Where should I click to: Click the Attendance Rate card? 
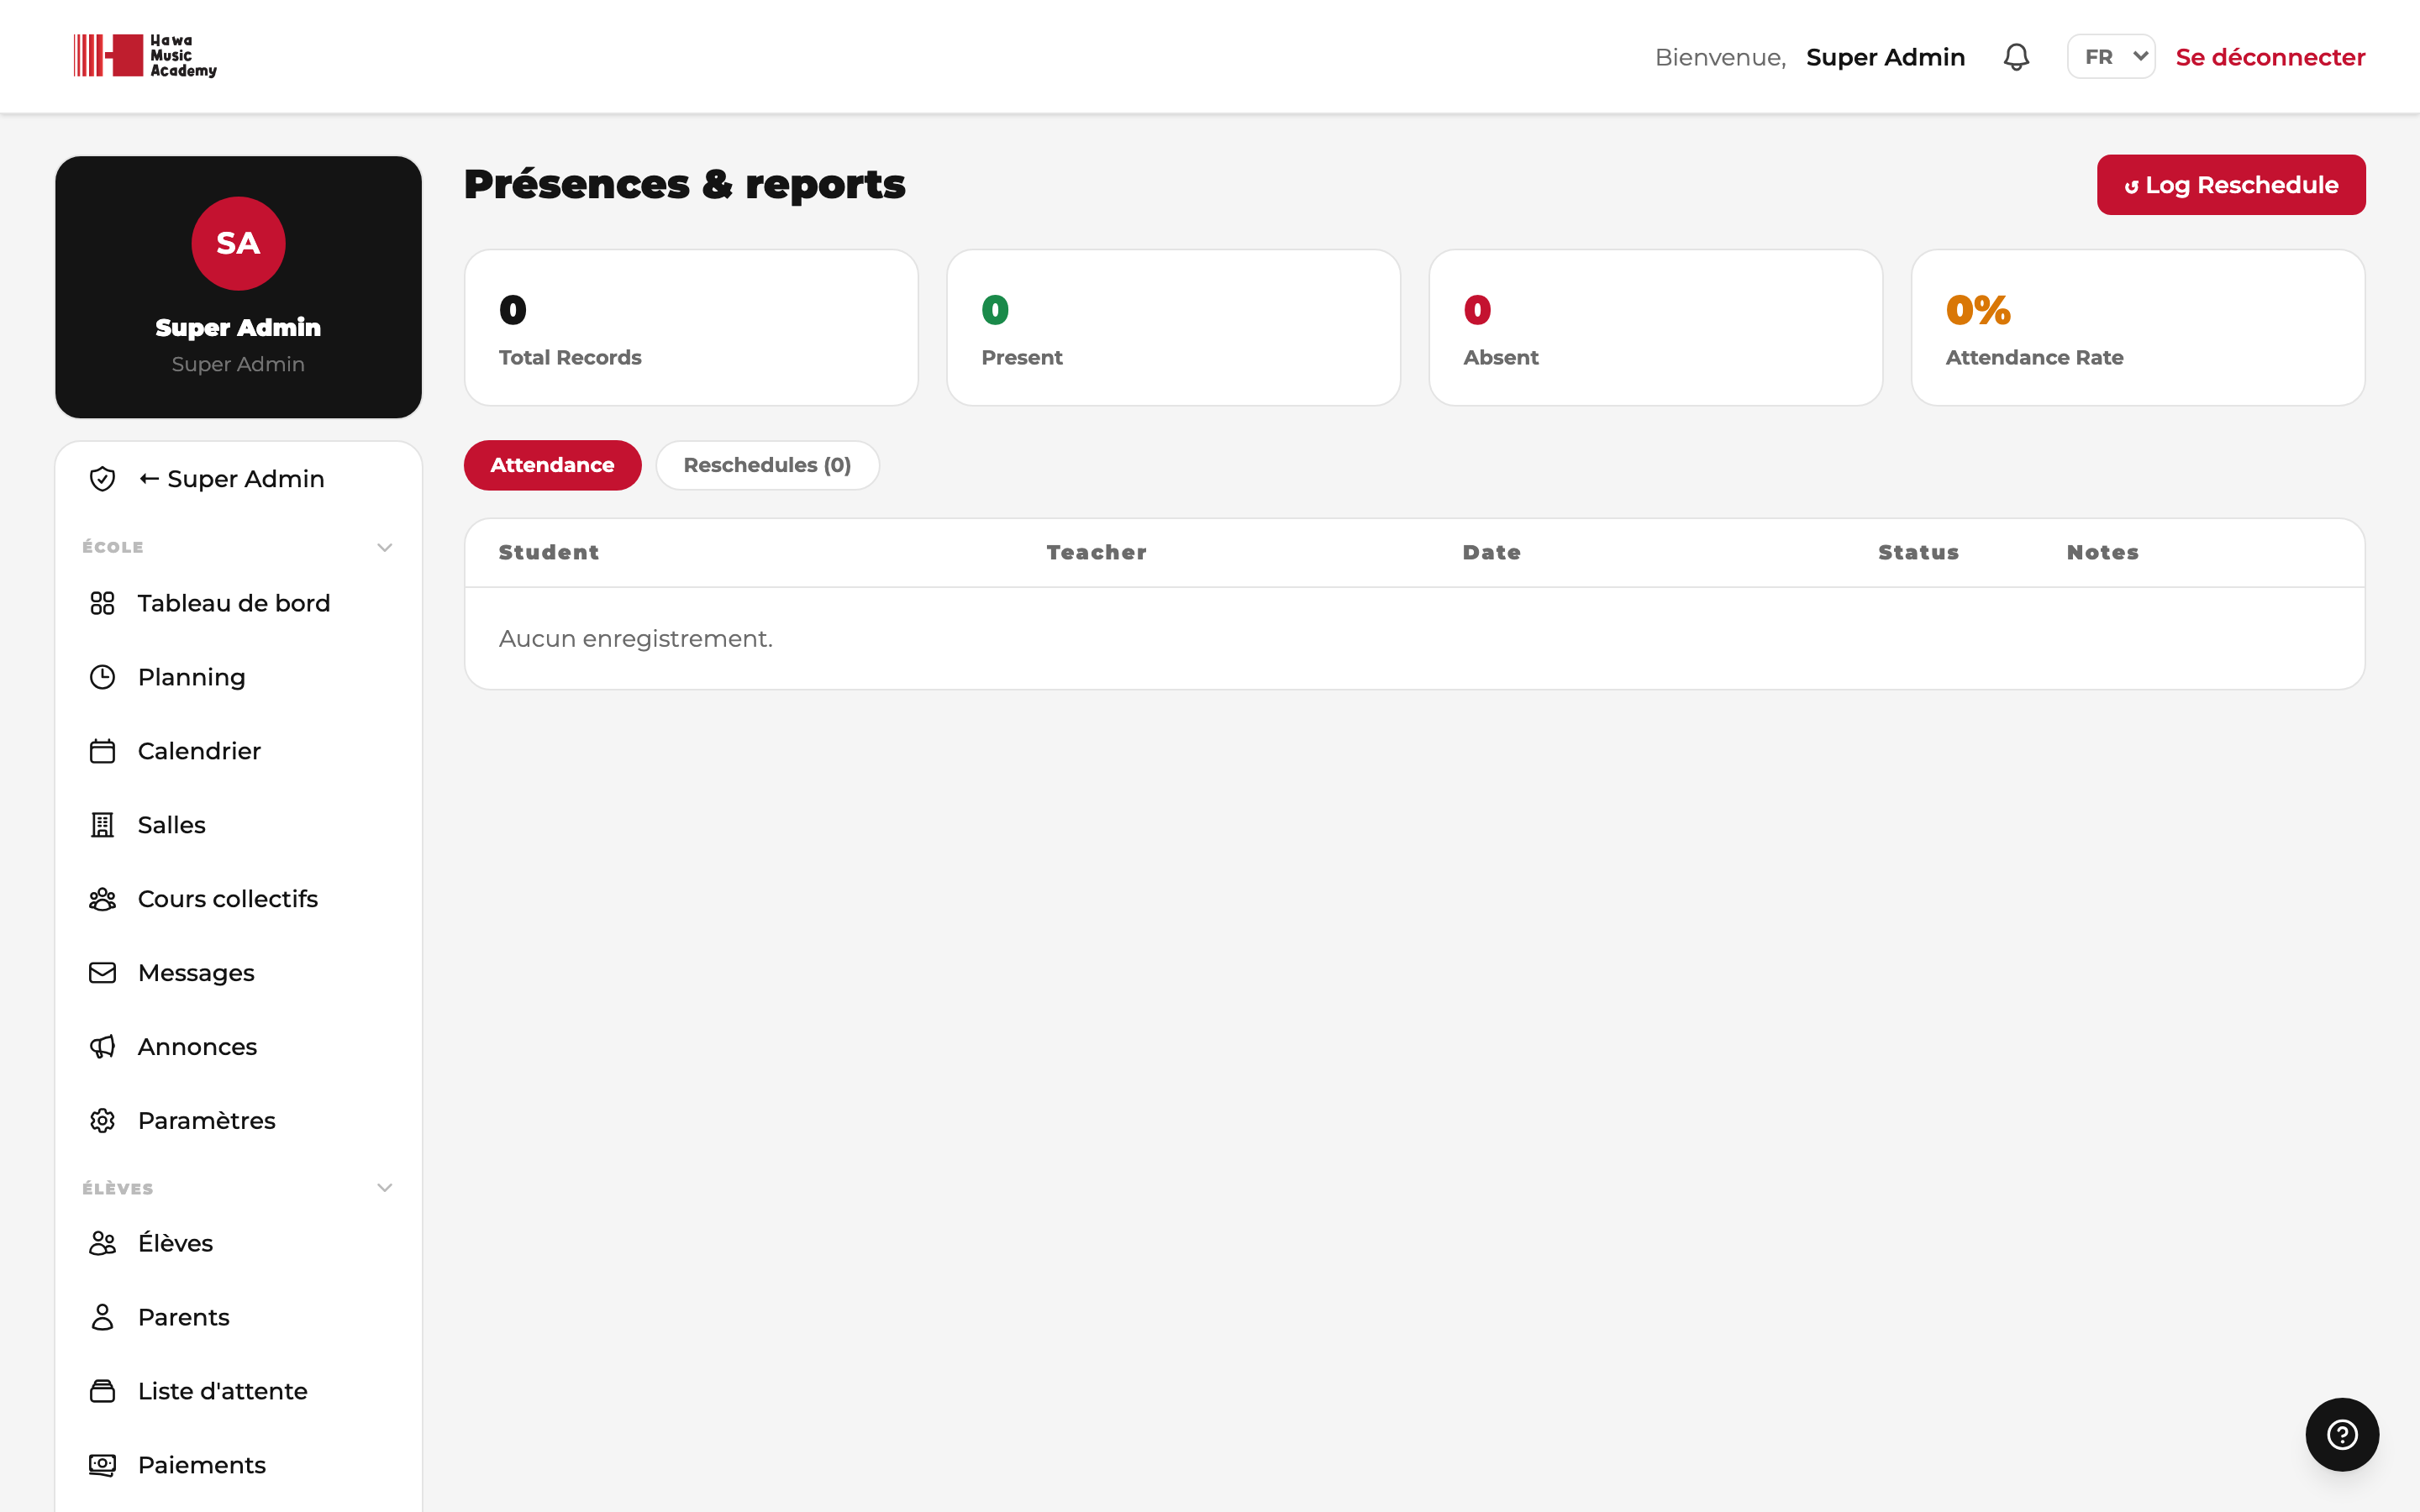(2138, 328)
